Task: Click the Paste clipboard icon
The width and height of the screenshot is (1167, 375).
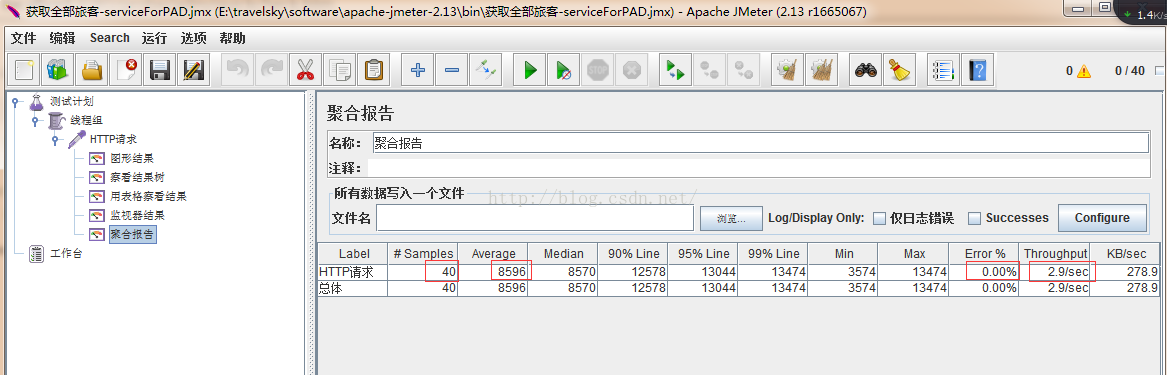Action: pos(374,70)
